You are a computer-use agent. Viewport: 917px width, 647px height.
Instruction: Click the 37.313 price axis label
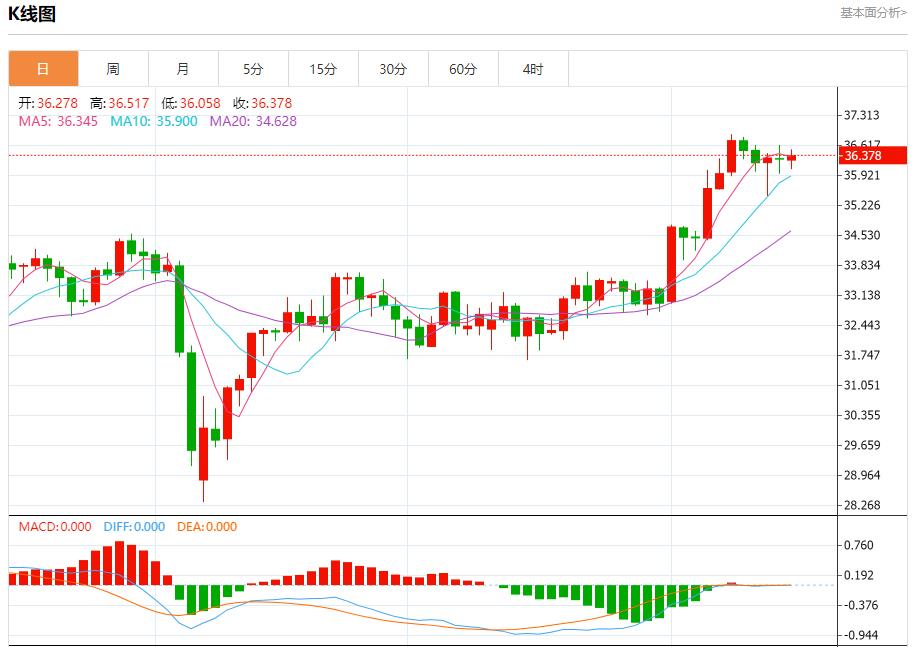pos(862,115)
